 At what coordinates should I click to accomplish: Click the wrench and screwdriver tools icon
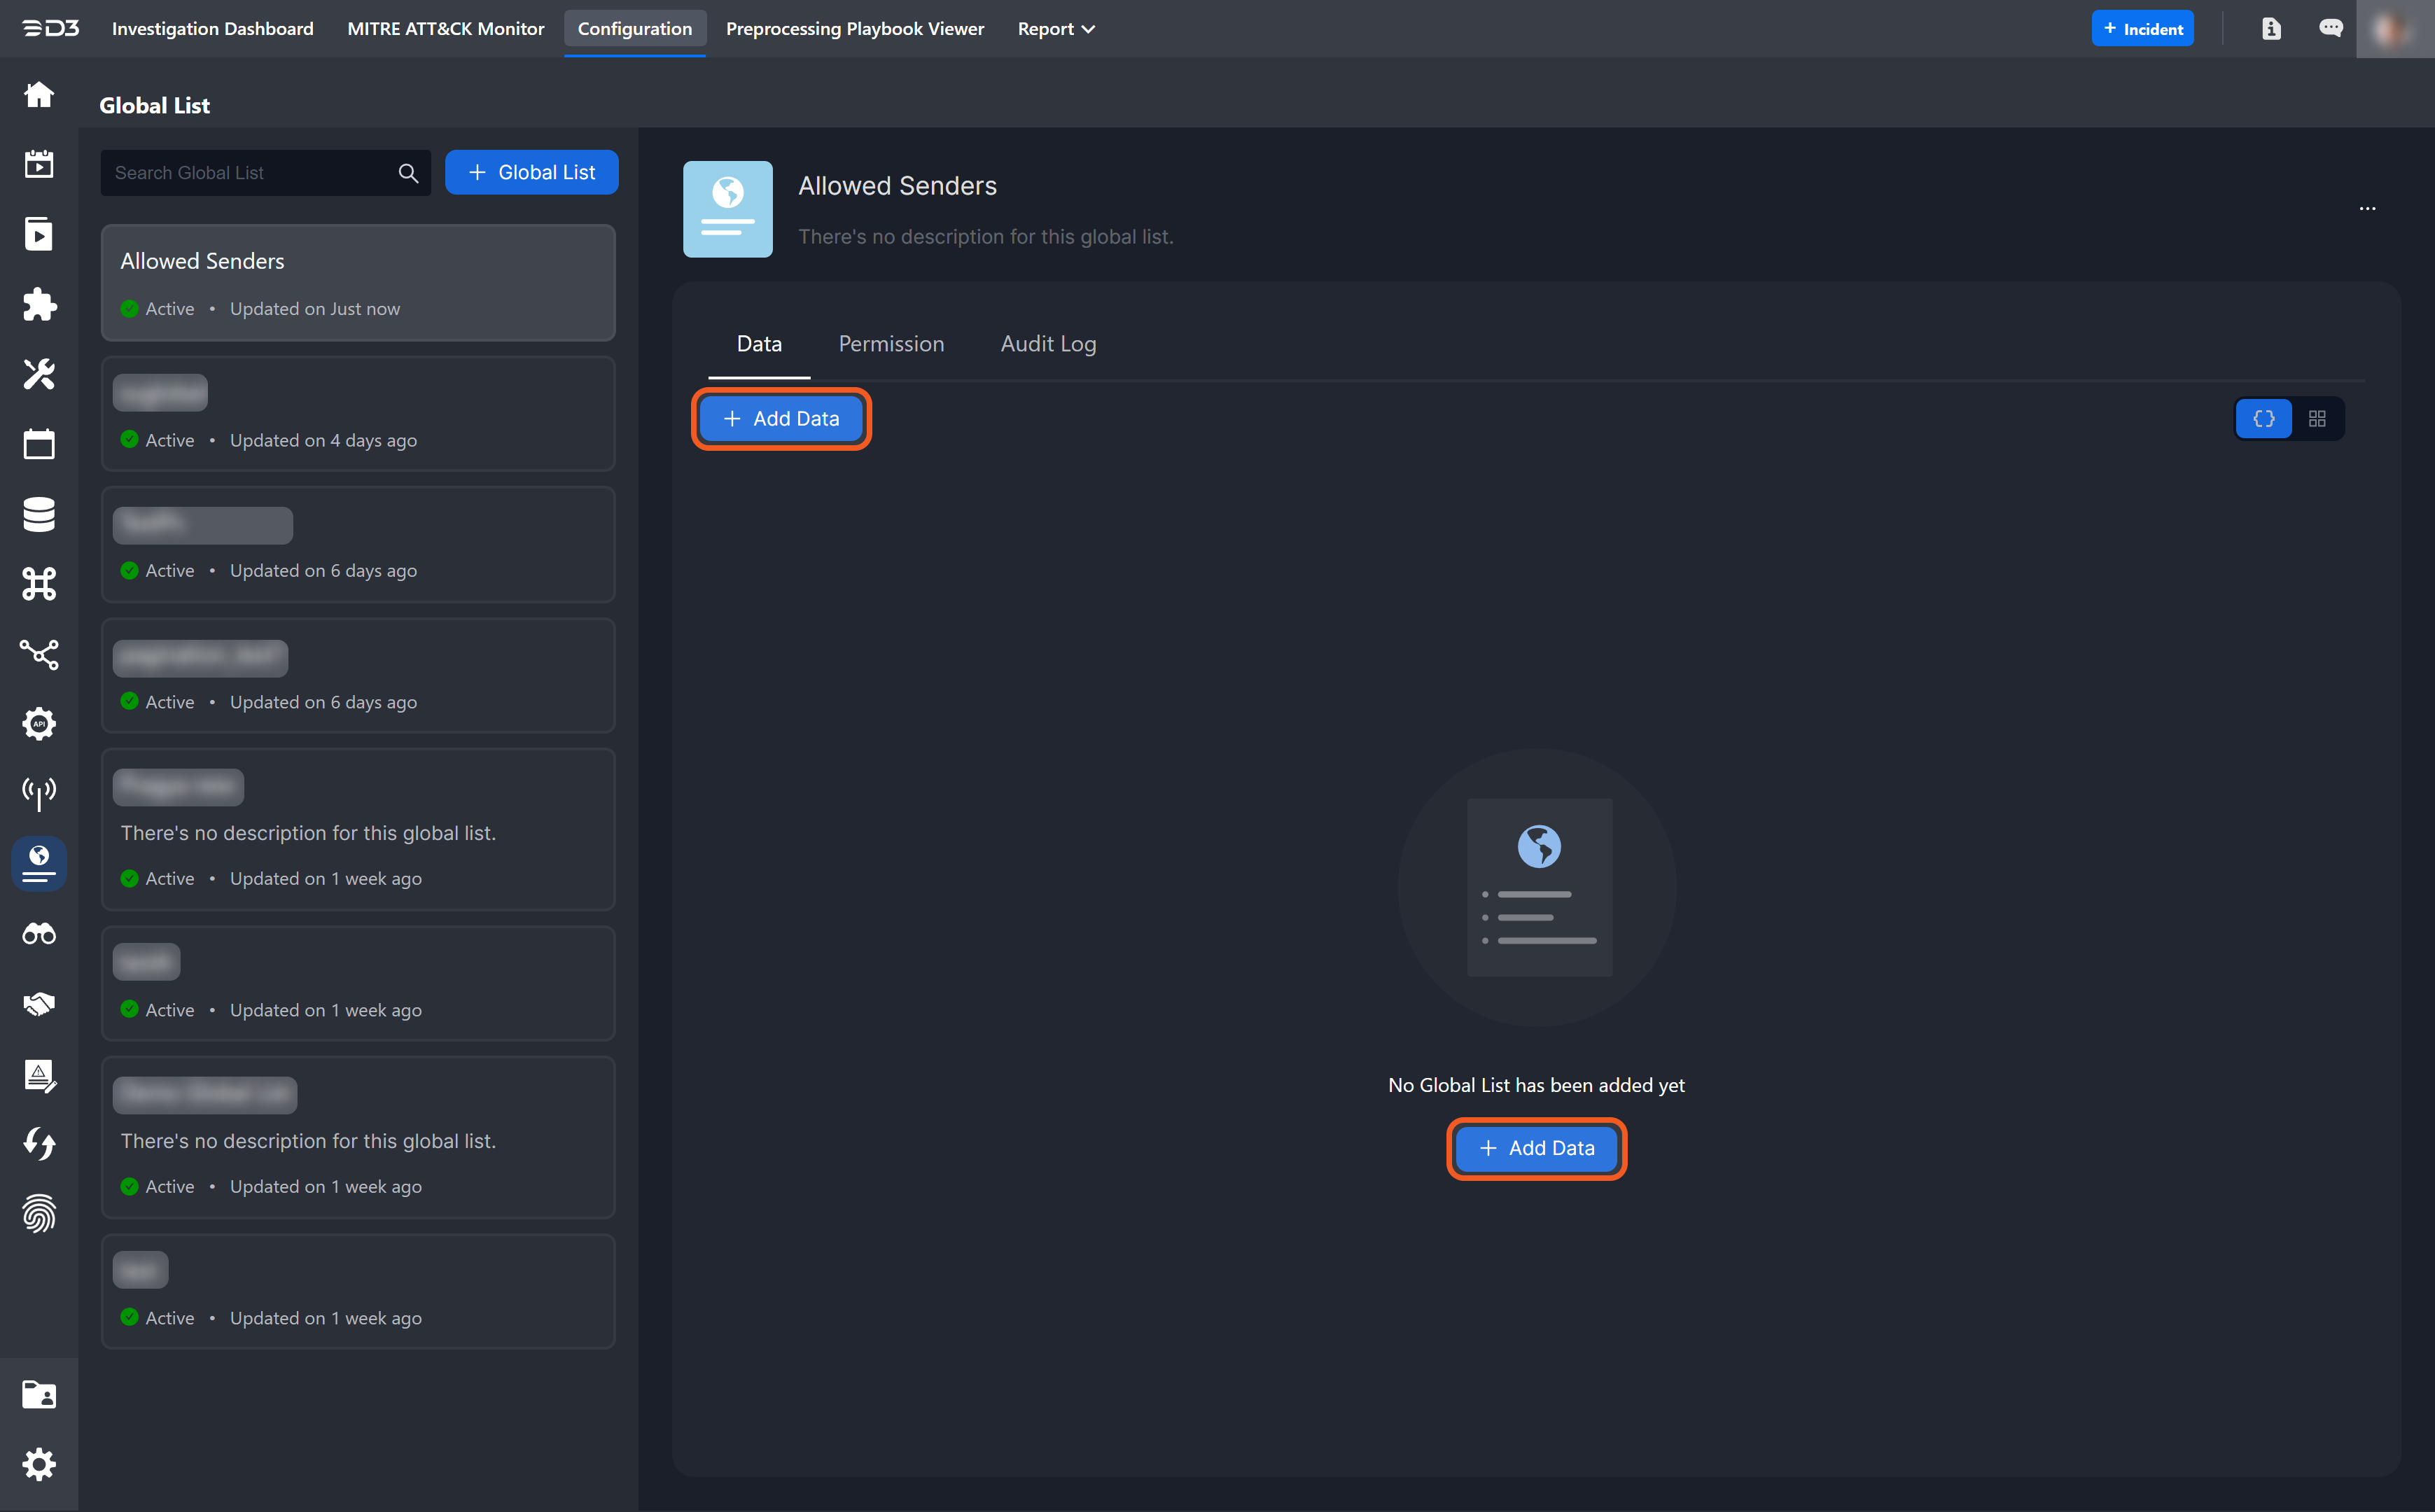(39, 374)
